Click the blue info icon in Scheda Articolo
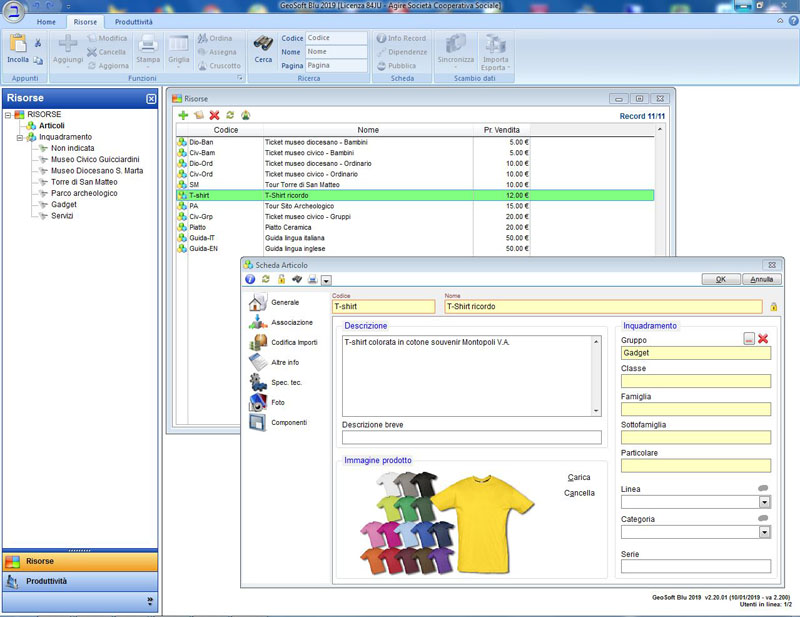This screenshot has width=800, height=617. coord(250,280)
